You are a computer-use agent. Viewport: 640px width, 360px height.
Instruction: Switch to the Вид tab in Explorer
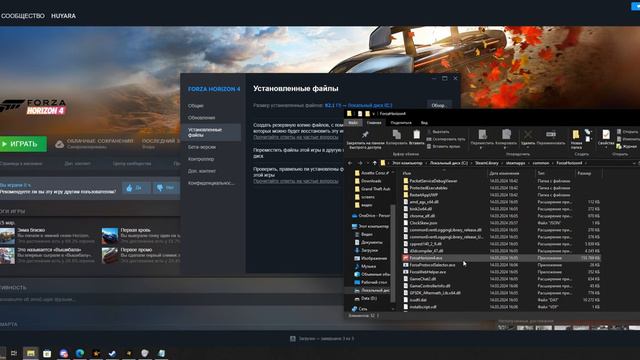[424, 122]
